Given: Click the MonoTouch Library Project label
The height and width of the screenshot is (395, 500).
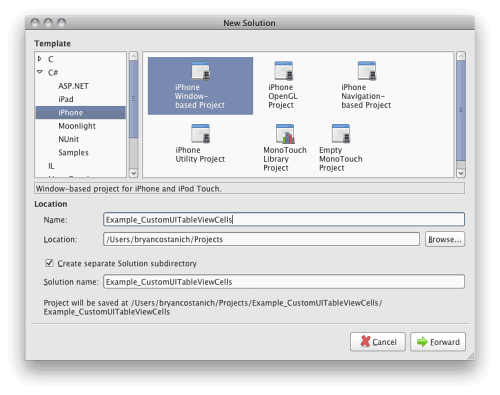Looking at the screenshot, I should coord(285,159).
